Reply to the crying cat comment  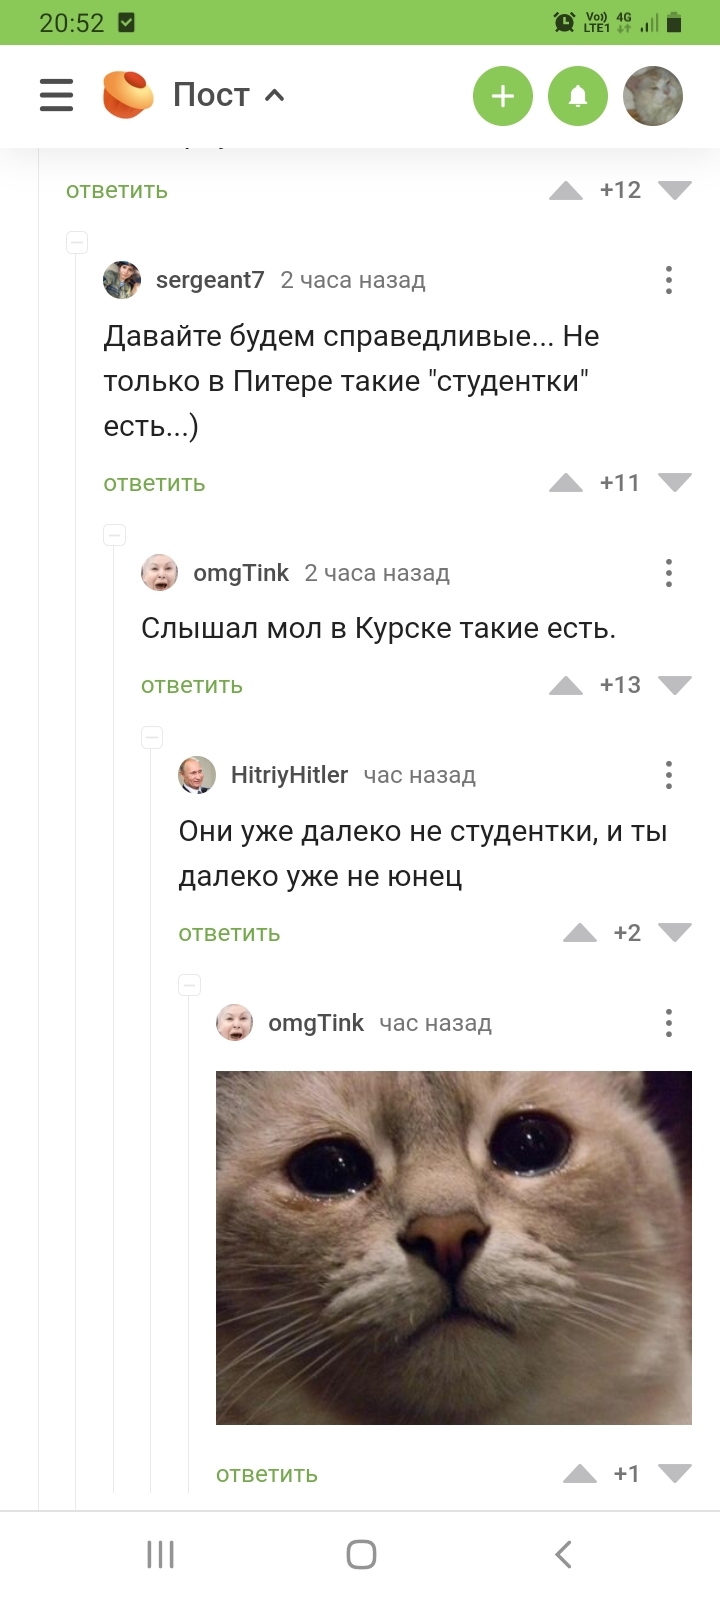pos(267,1474)
